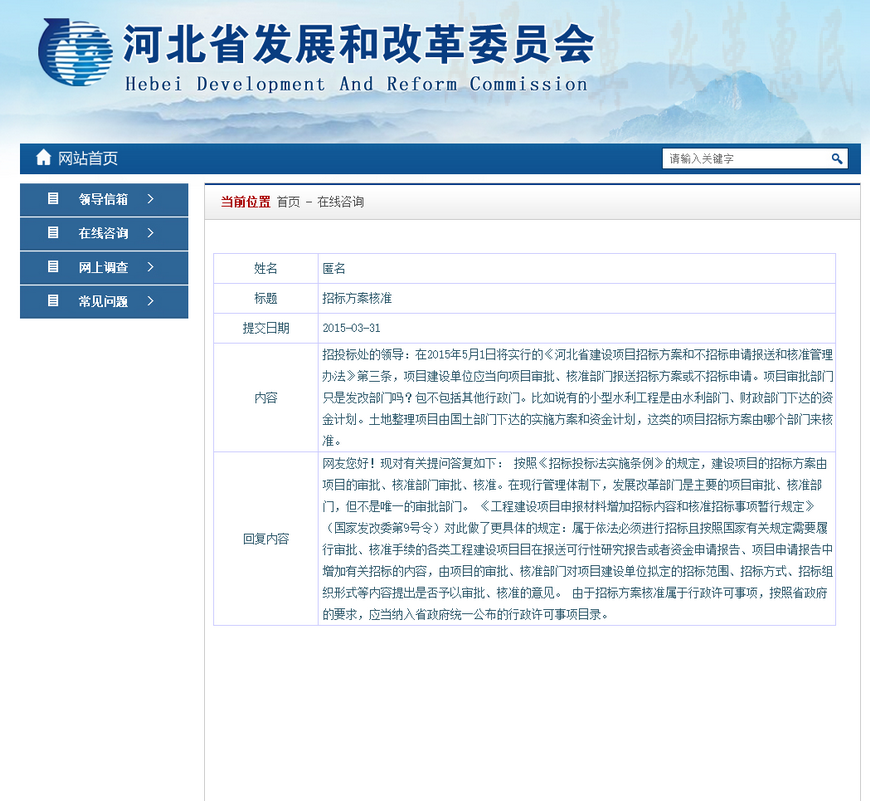Click the 标题 row label
Screen dimensions: 870x801
pos(266,298)
